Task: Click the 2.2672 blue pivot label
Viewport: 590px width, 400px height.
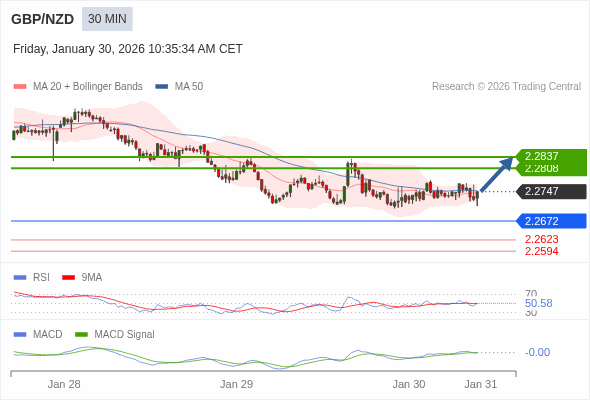Action: (551, 221)
